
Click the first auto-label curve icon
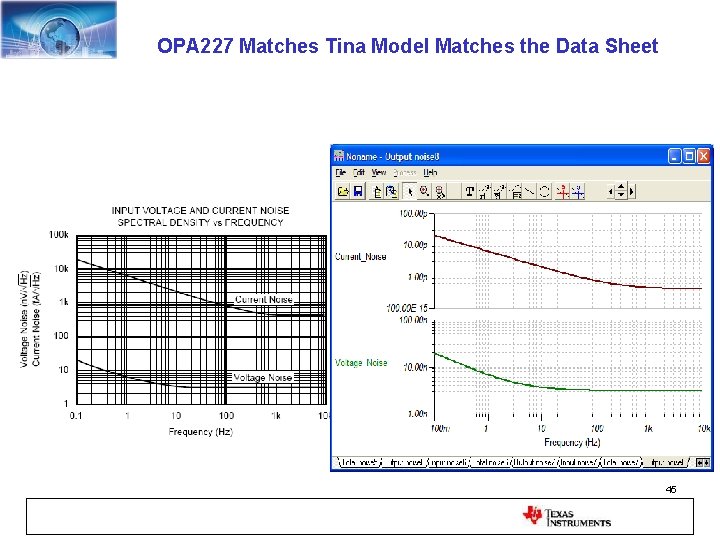click(x=484, y=191)
